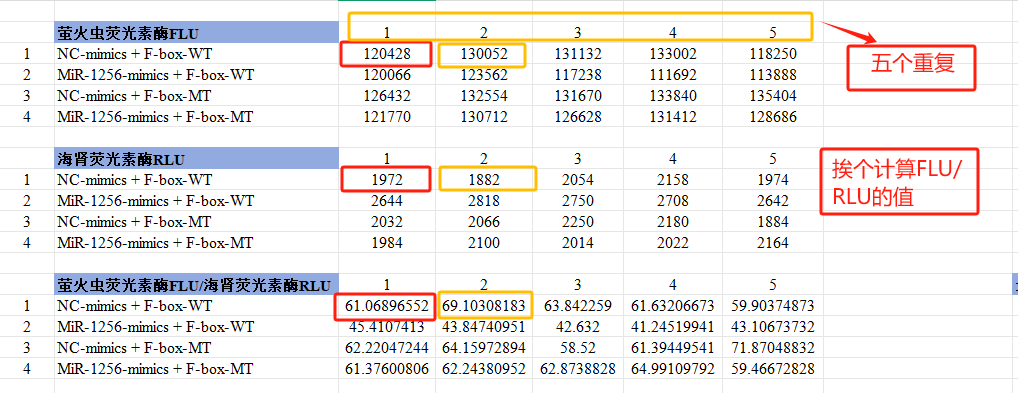Select the 海肾荧光素酶RLU table header cell
The image size is (1018, 393).
tap(196, 158)
